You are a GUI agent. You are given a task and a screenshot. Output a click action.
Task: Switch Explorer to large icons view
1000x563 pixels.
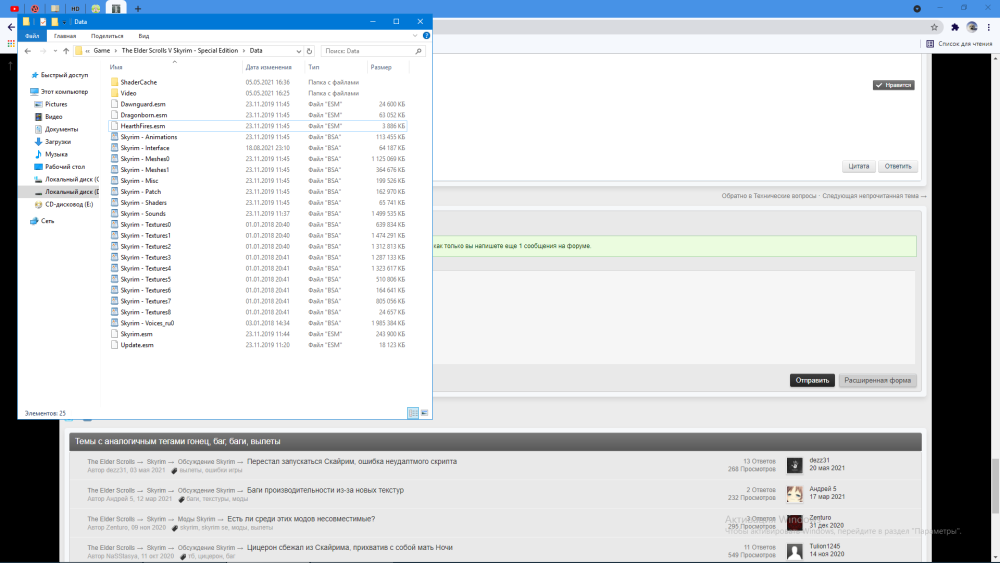(424, 413)
